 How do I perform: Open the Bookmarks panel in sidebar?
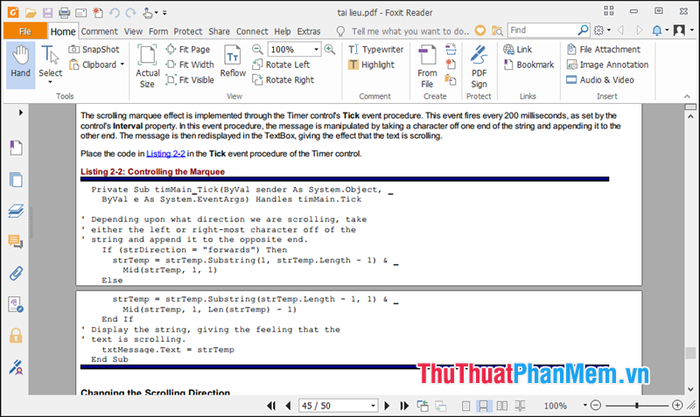tap(15, 148)
